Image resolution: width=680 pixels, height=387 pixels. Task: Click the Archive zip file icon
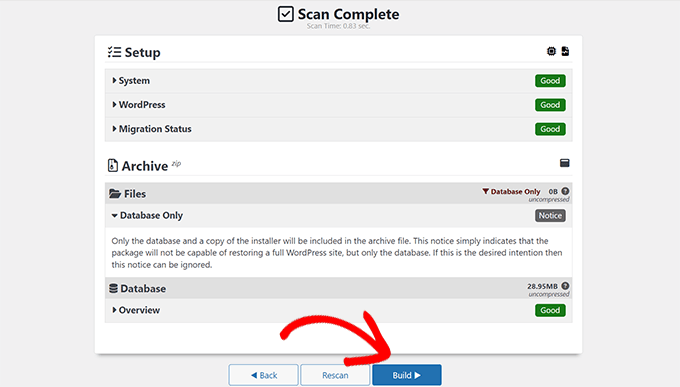pos(113,165)
